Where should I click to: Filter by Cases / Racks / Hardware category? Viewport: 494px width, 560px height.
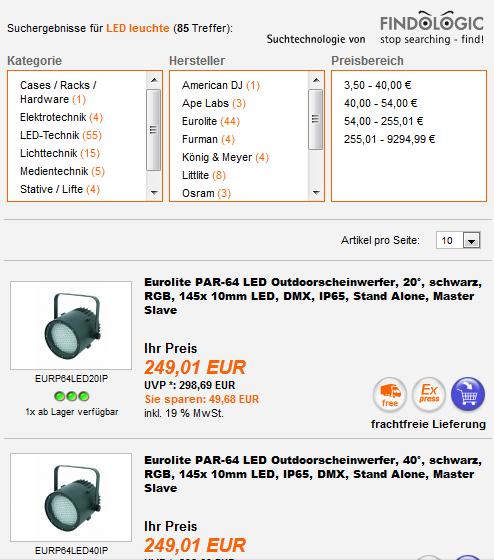pyautogui.click(x=58, y=92)
